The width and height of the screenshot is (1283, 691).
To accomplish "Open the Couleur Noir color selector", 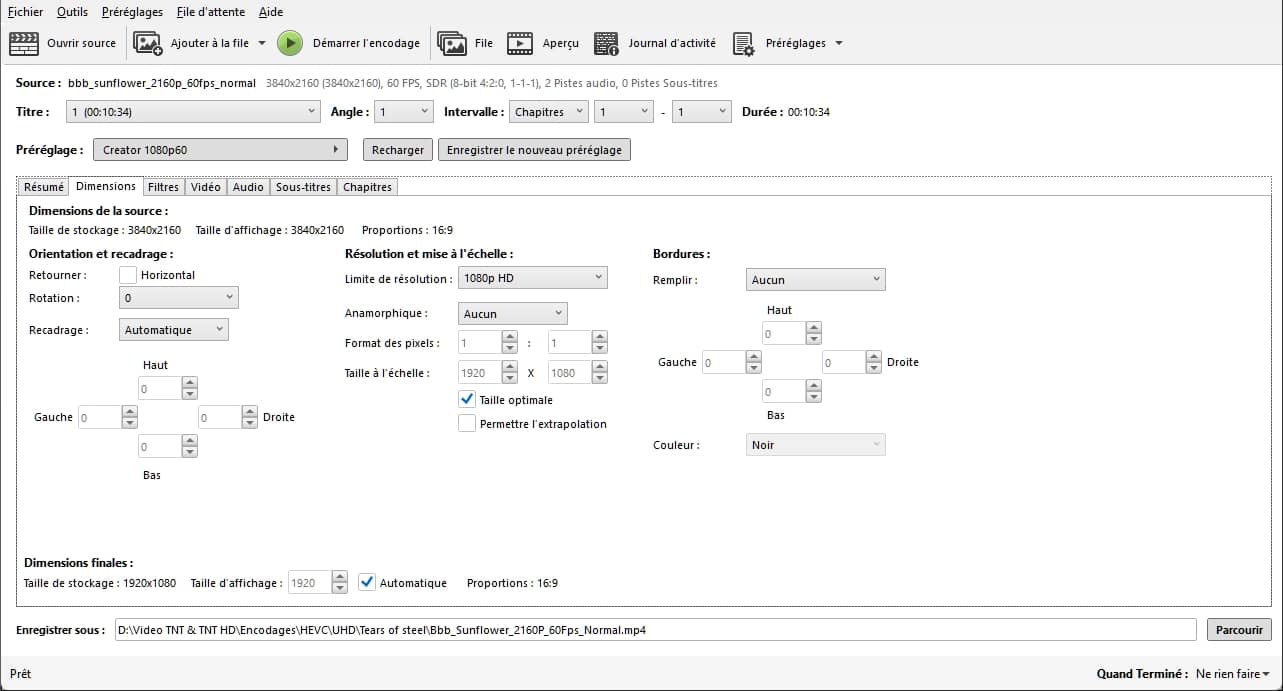I will coord(815,445).
